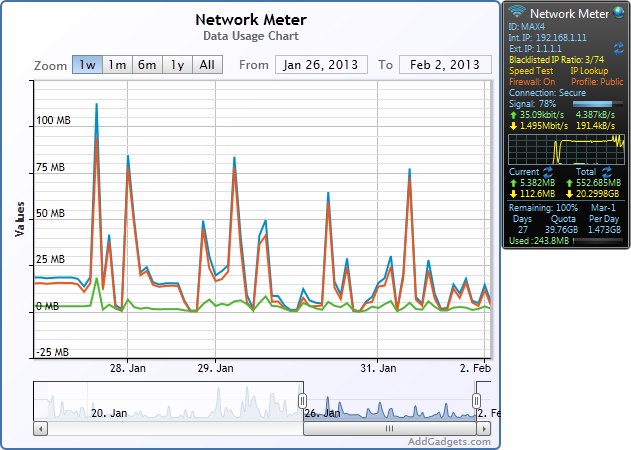Screen dimensions: 631x450
Task: Click the To date field
Action: click(445, 64)
